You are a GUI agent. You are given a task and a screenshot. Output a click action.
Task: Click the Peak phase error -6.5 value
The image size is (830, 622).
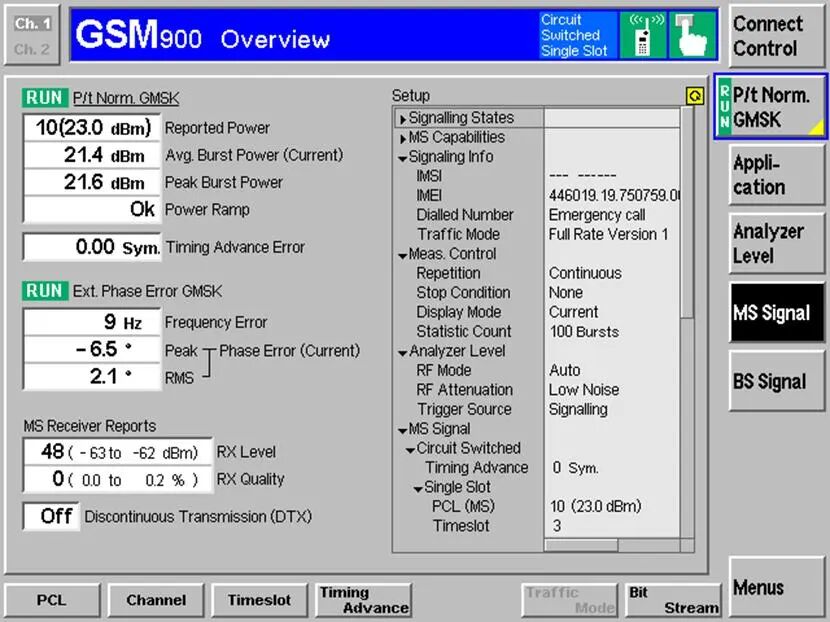pyautogui.click(x=92, y=349)
